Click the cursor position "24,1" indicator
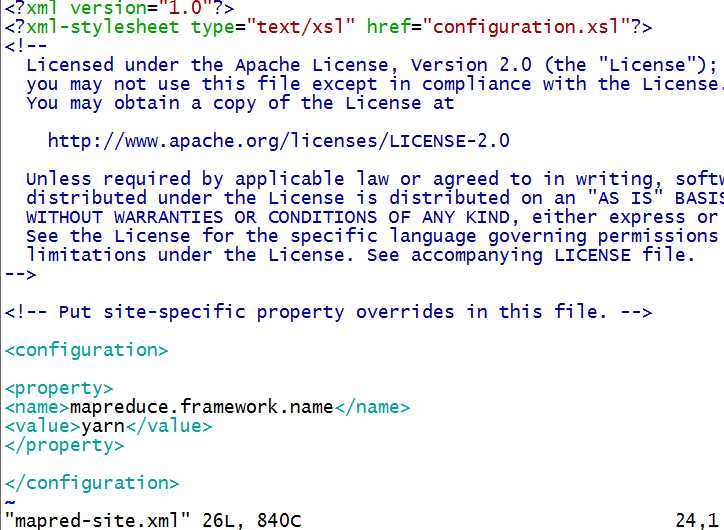 coord(696,521)
